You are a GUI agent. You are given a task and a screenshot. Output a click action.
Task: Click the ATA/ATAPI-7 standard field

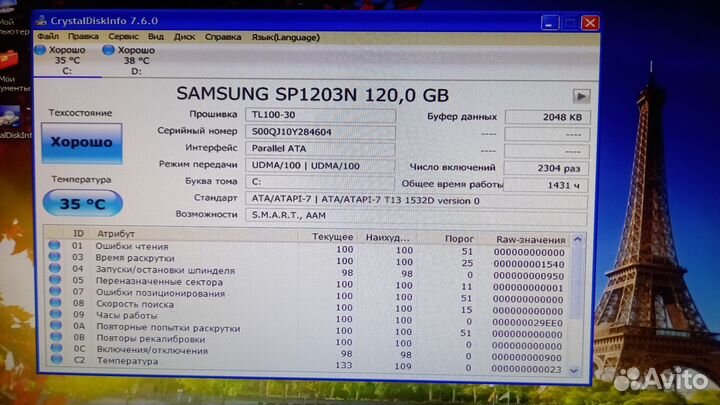416,201
